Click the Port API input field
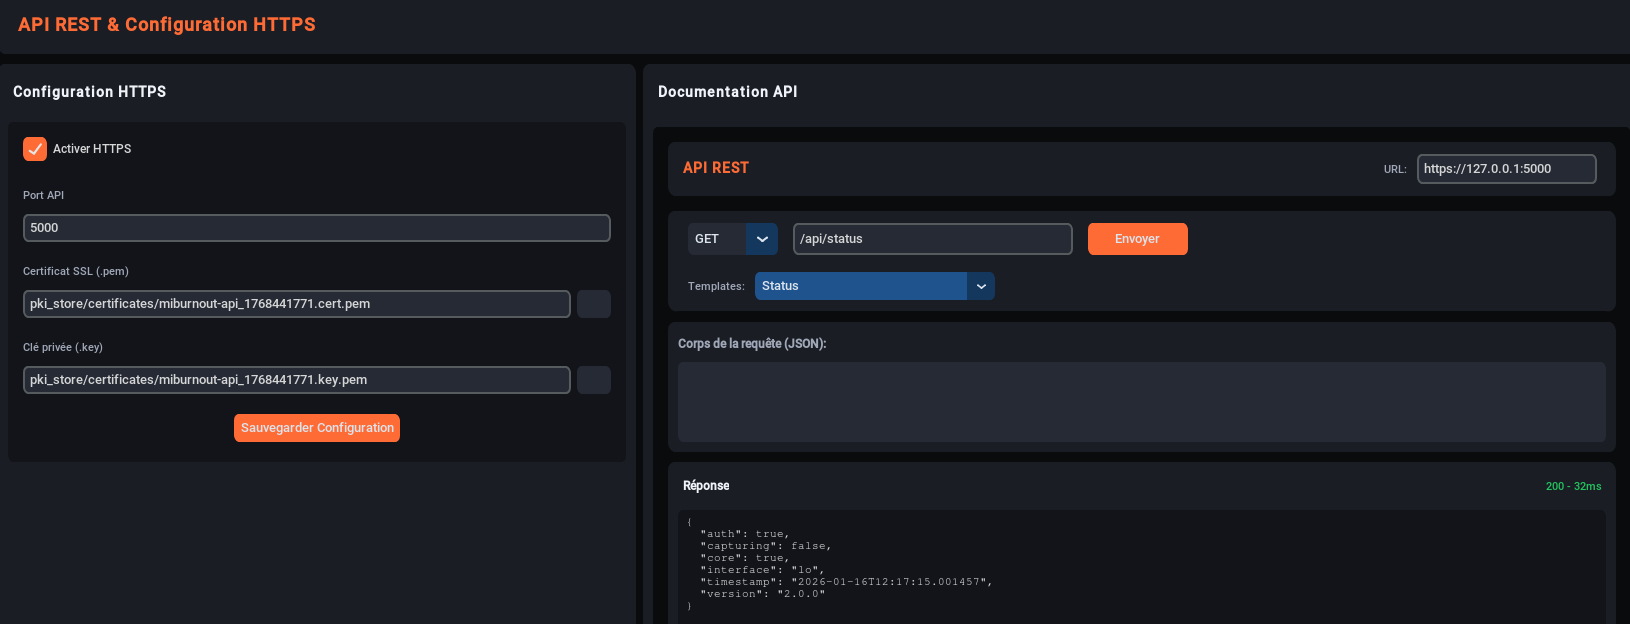Image resolution: width=1630 pixels, height=624 pixels. coord(317,228)
